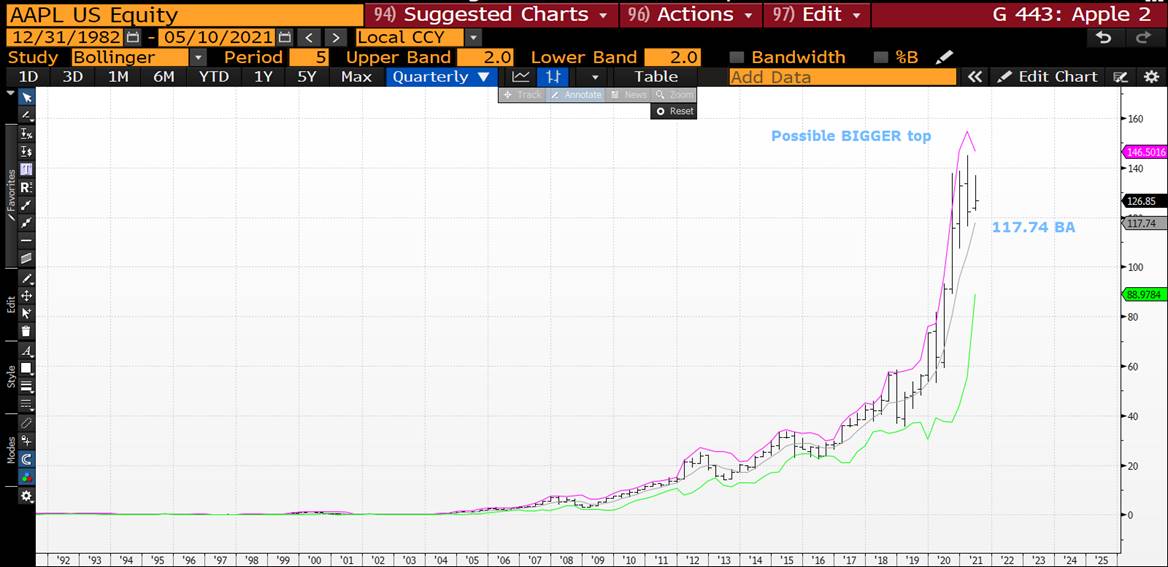
Task: Click the double left chevron collapse icon
Action: [974, 77]
